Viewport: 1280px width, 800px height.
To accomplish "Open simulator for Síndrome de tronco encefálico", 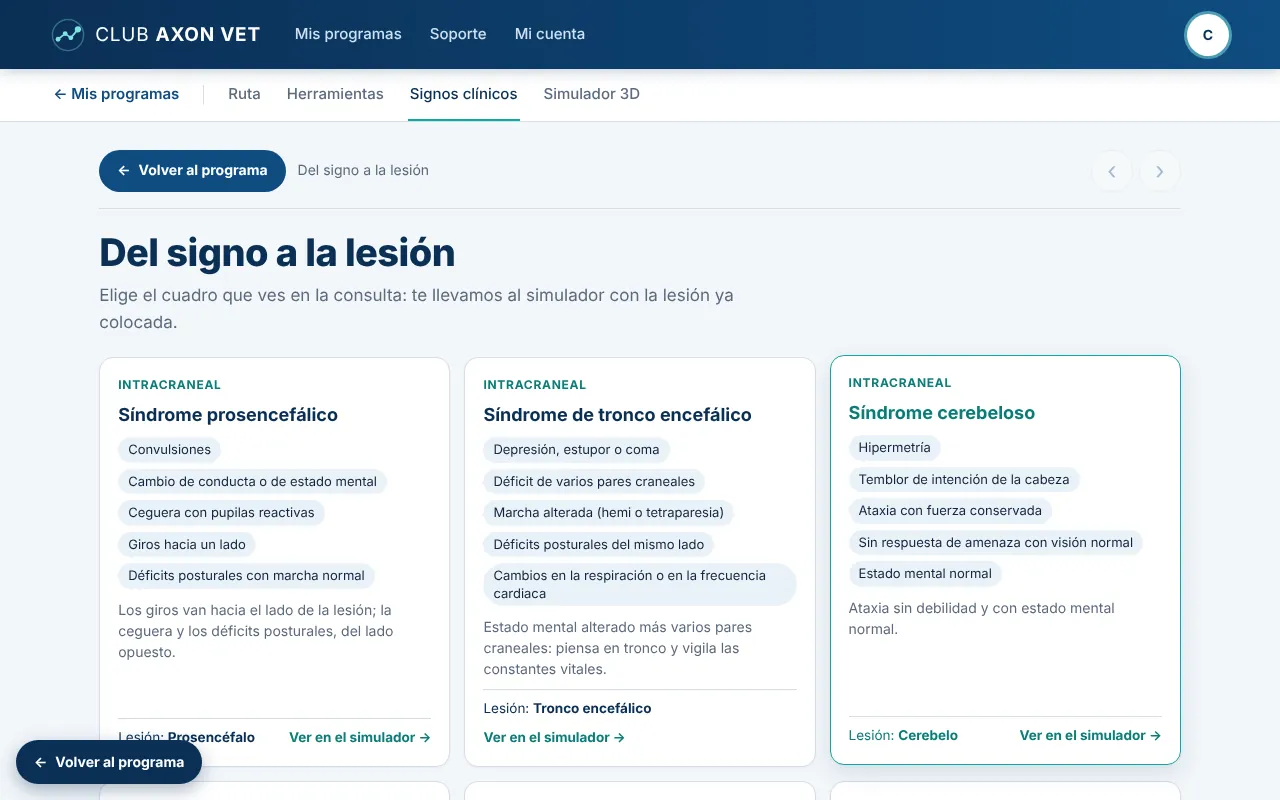I will click(554, 737).
